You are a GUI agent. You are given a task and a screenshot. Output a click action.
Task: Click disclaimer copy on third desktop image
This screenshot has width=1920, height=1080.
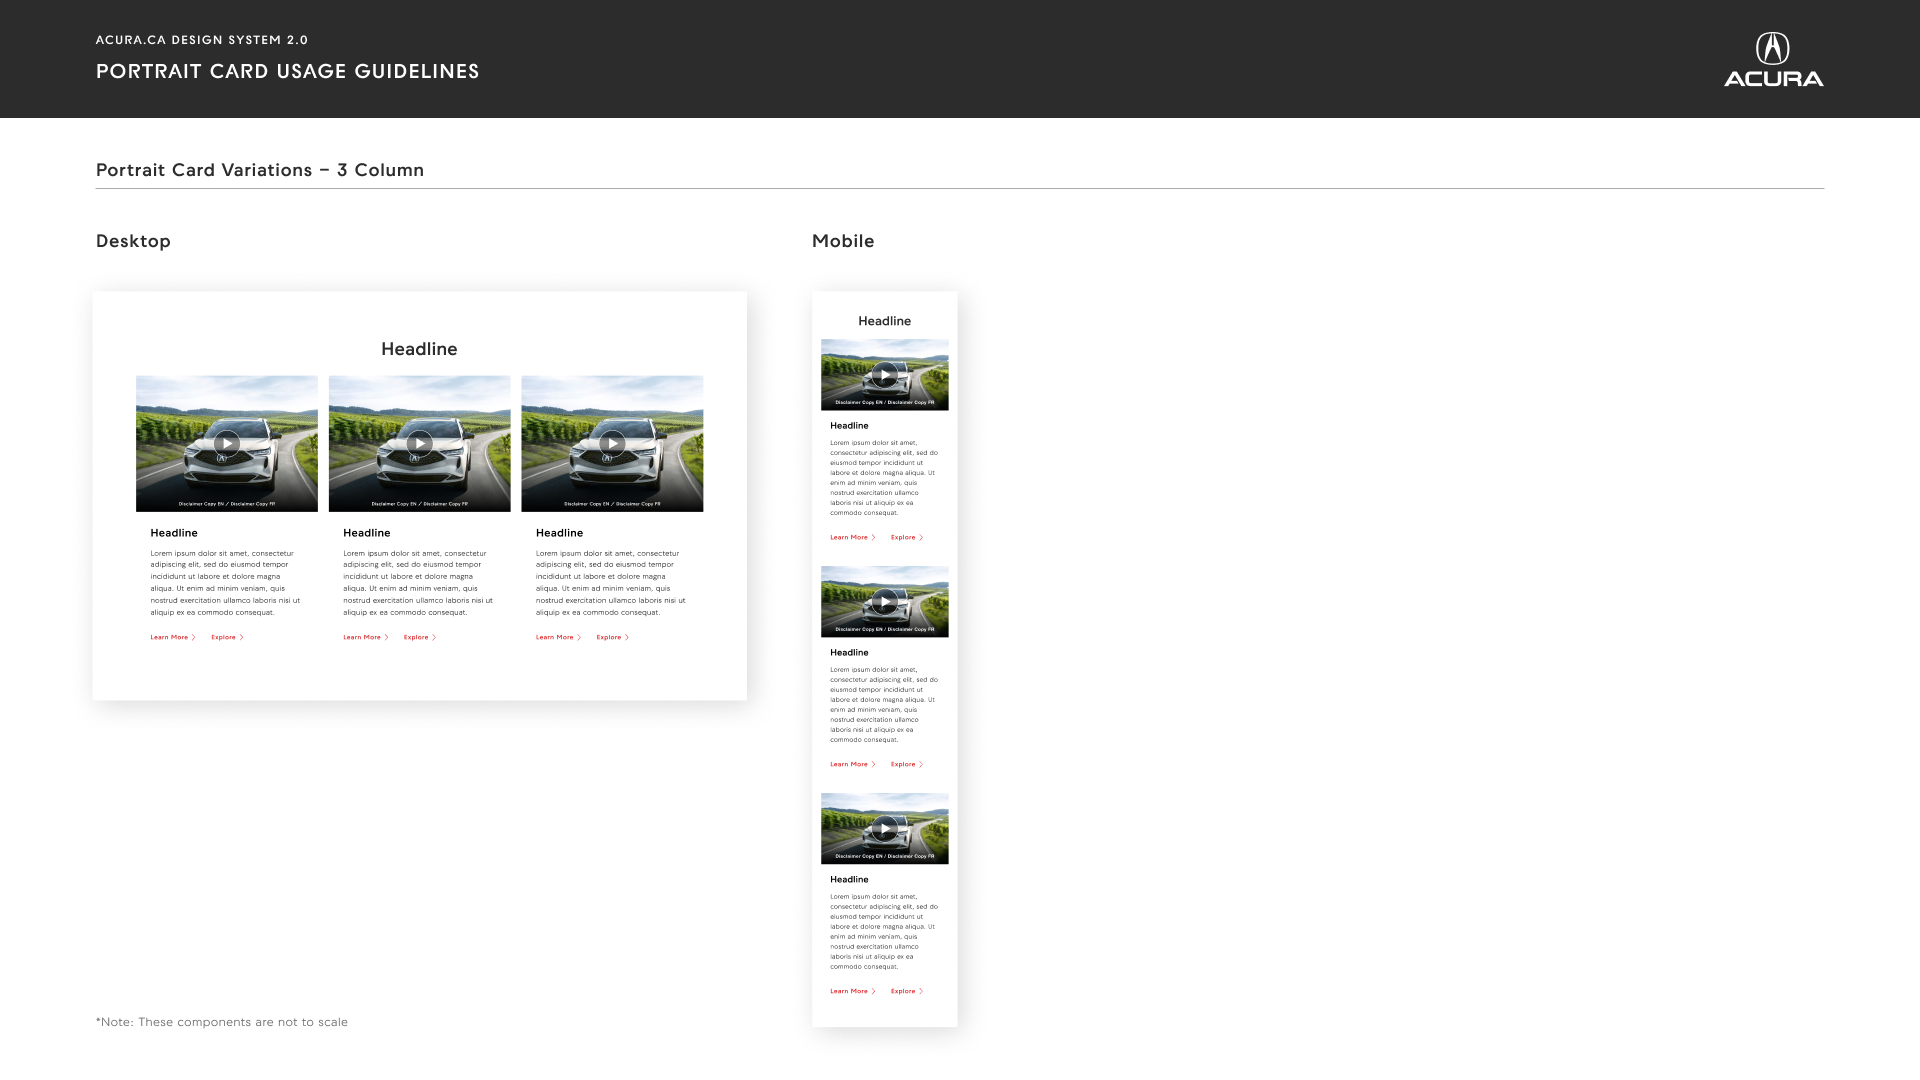click(612, 504)
